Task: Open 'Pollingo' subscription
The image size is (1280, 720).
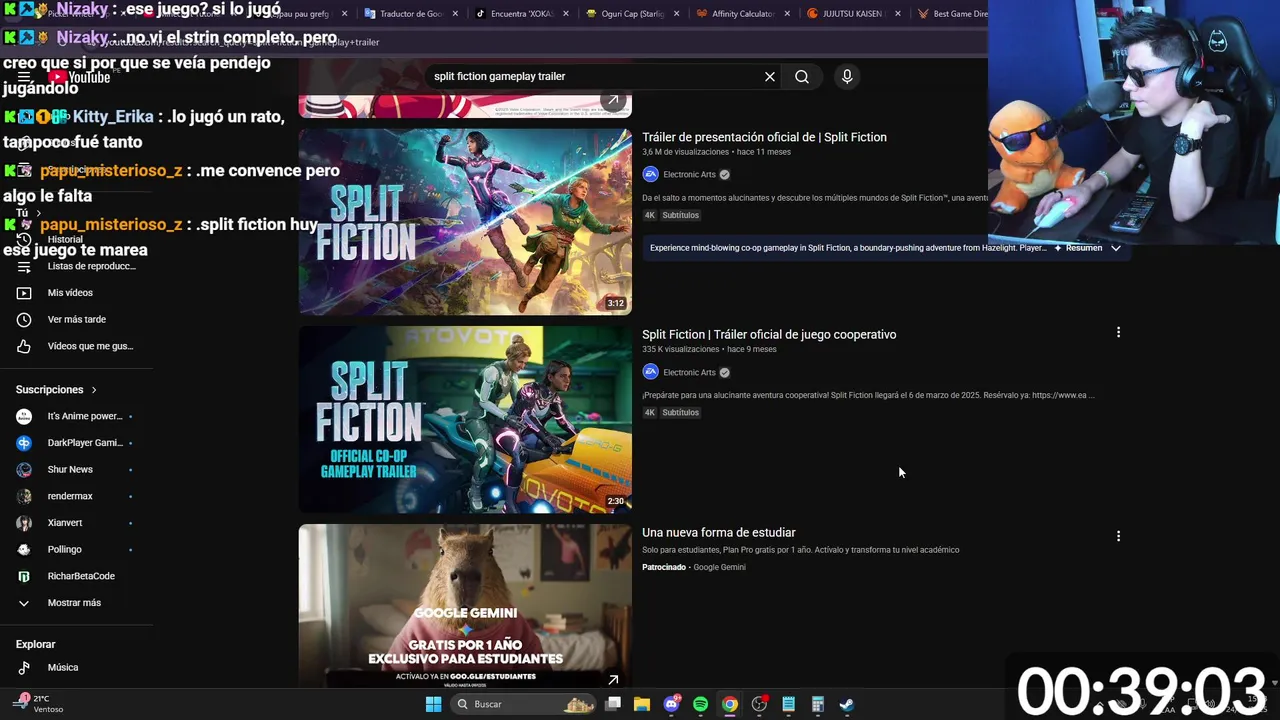Action: [x=65, y=550]
